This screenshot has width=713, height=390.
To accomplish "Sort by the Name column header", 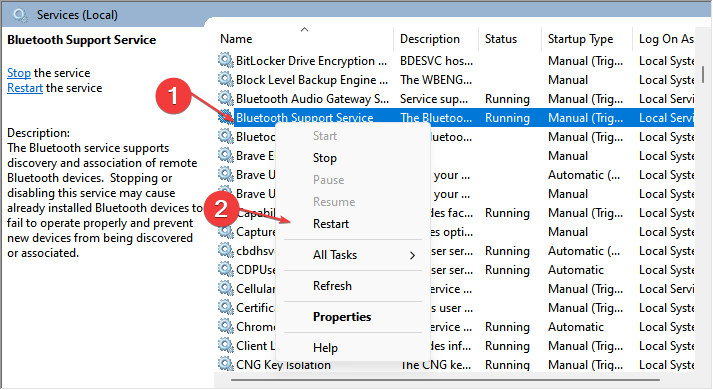I will click(x=236, y=39).
